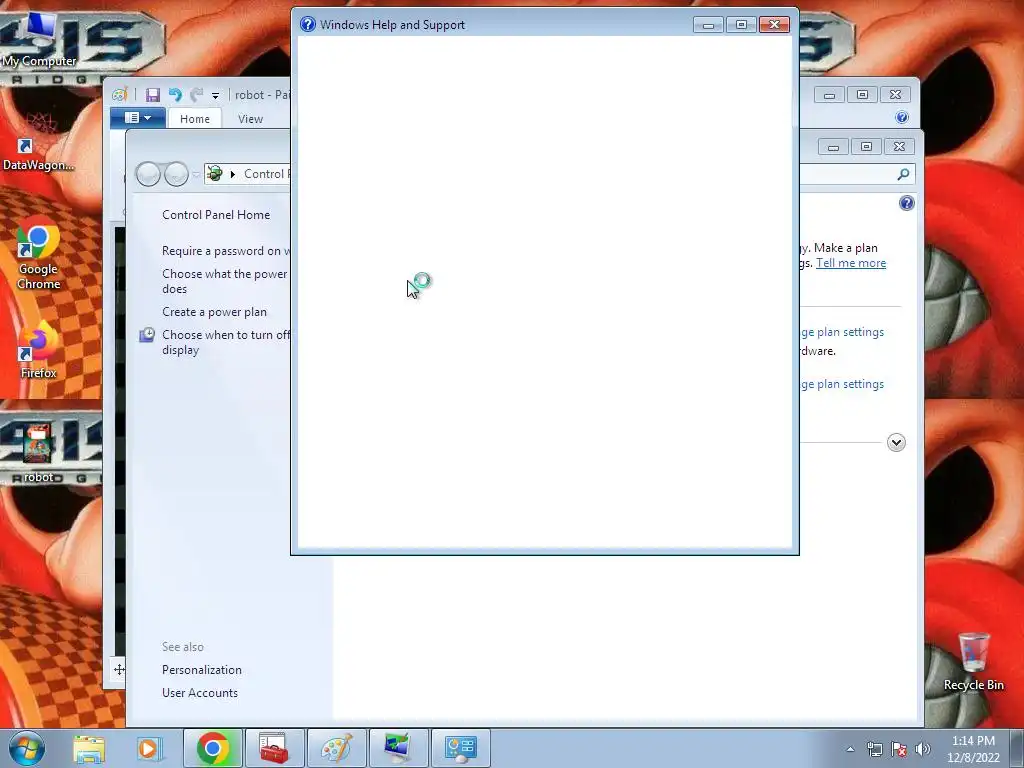Click the Control Panel Back button

pyautogui.click(x=148, y=174)
